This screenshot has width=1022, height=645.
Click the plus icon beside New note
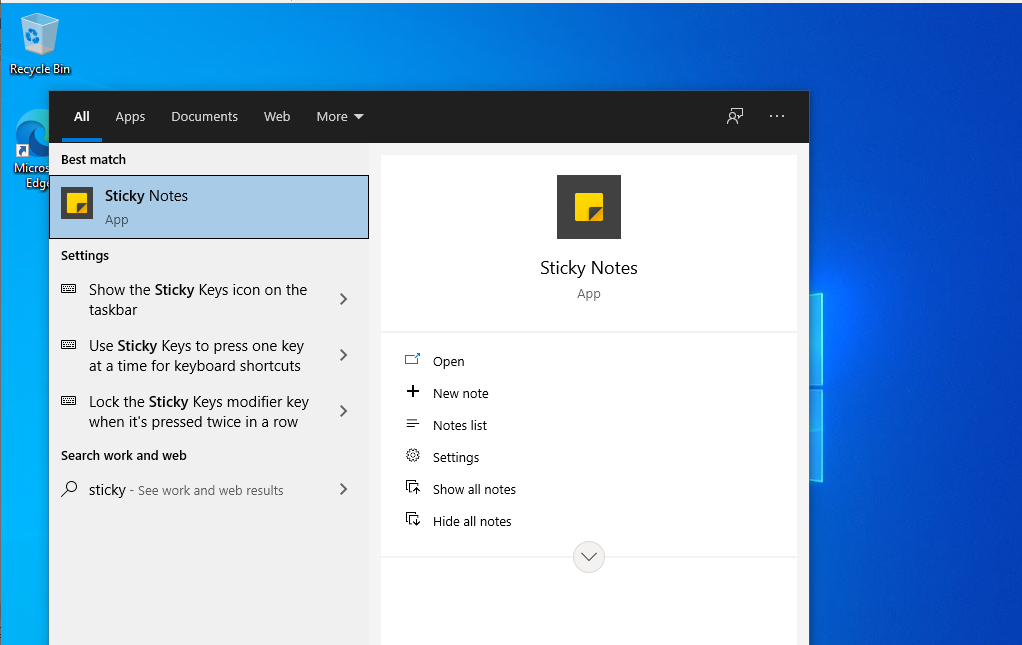tap(413, 391)
